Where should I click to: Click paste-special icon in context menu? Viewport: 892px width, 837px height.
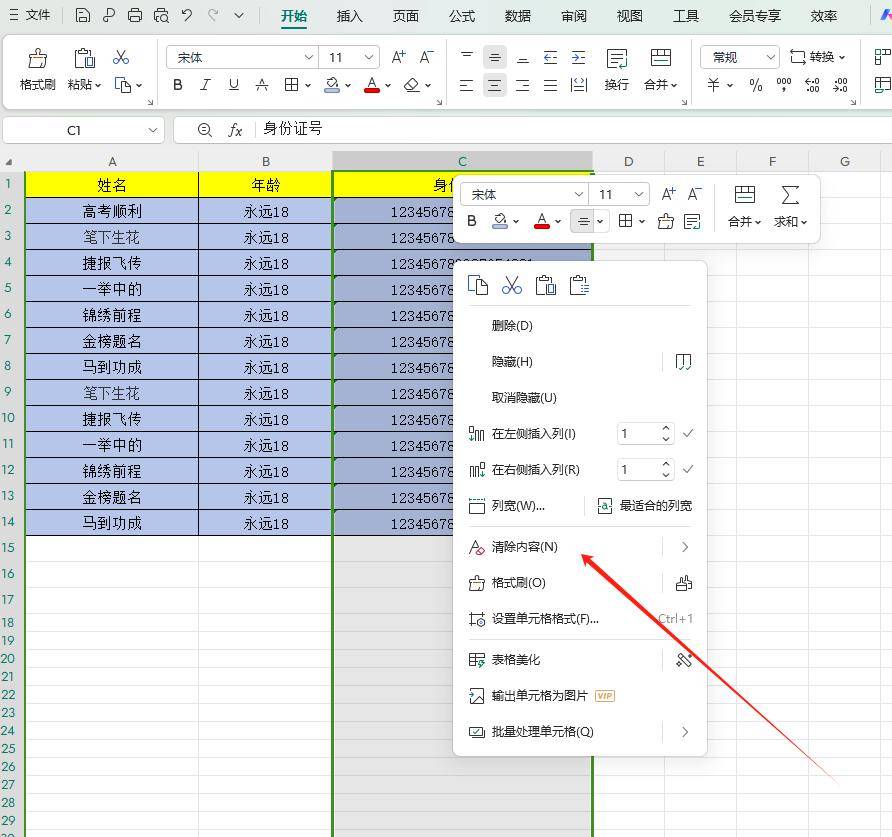(579, 286)
